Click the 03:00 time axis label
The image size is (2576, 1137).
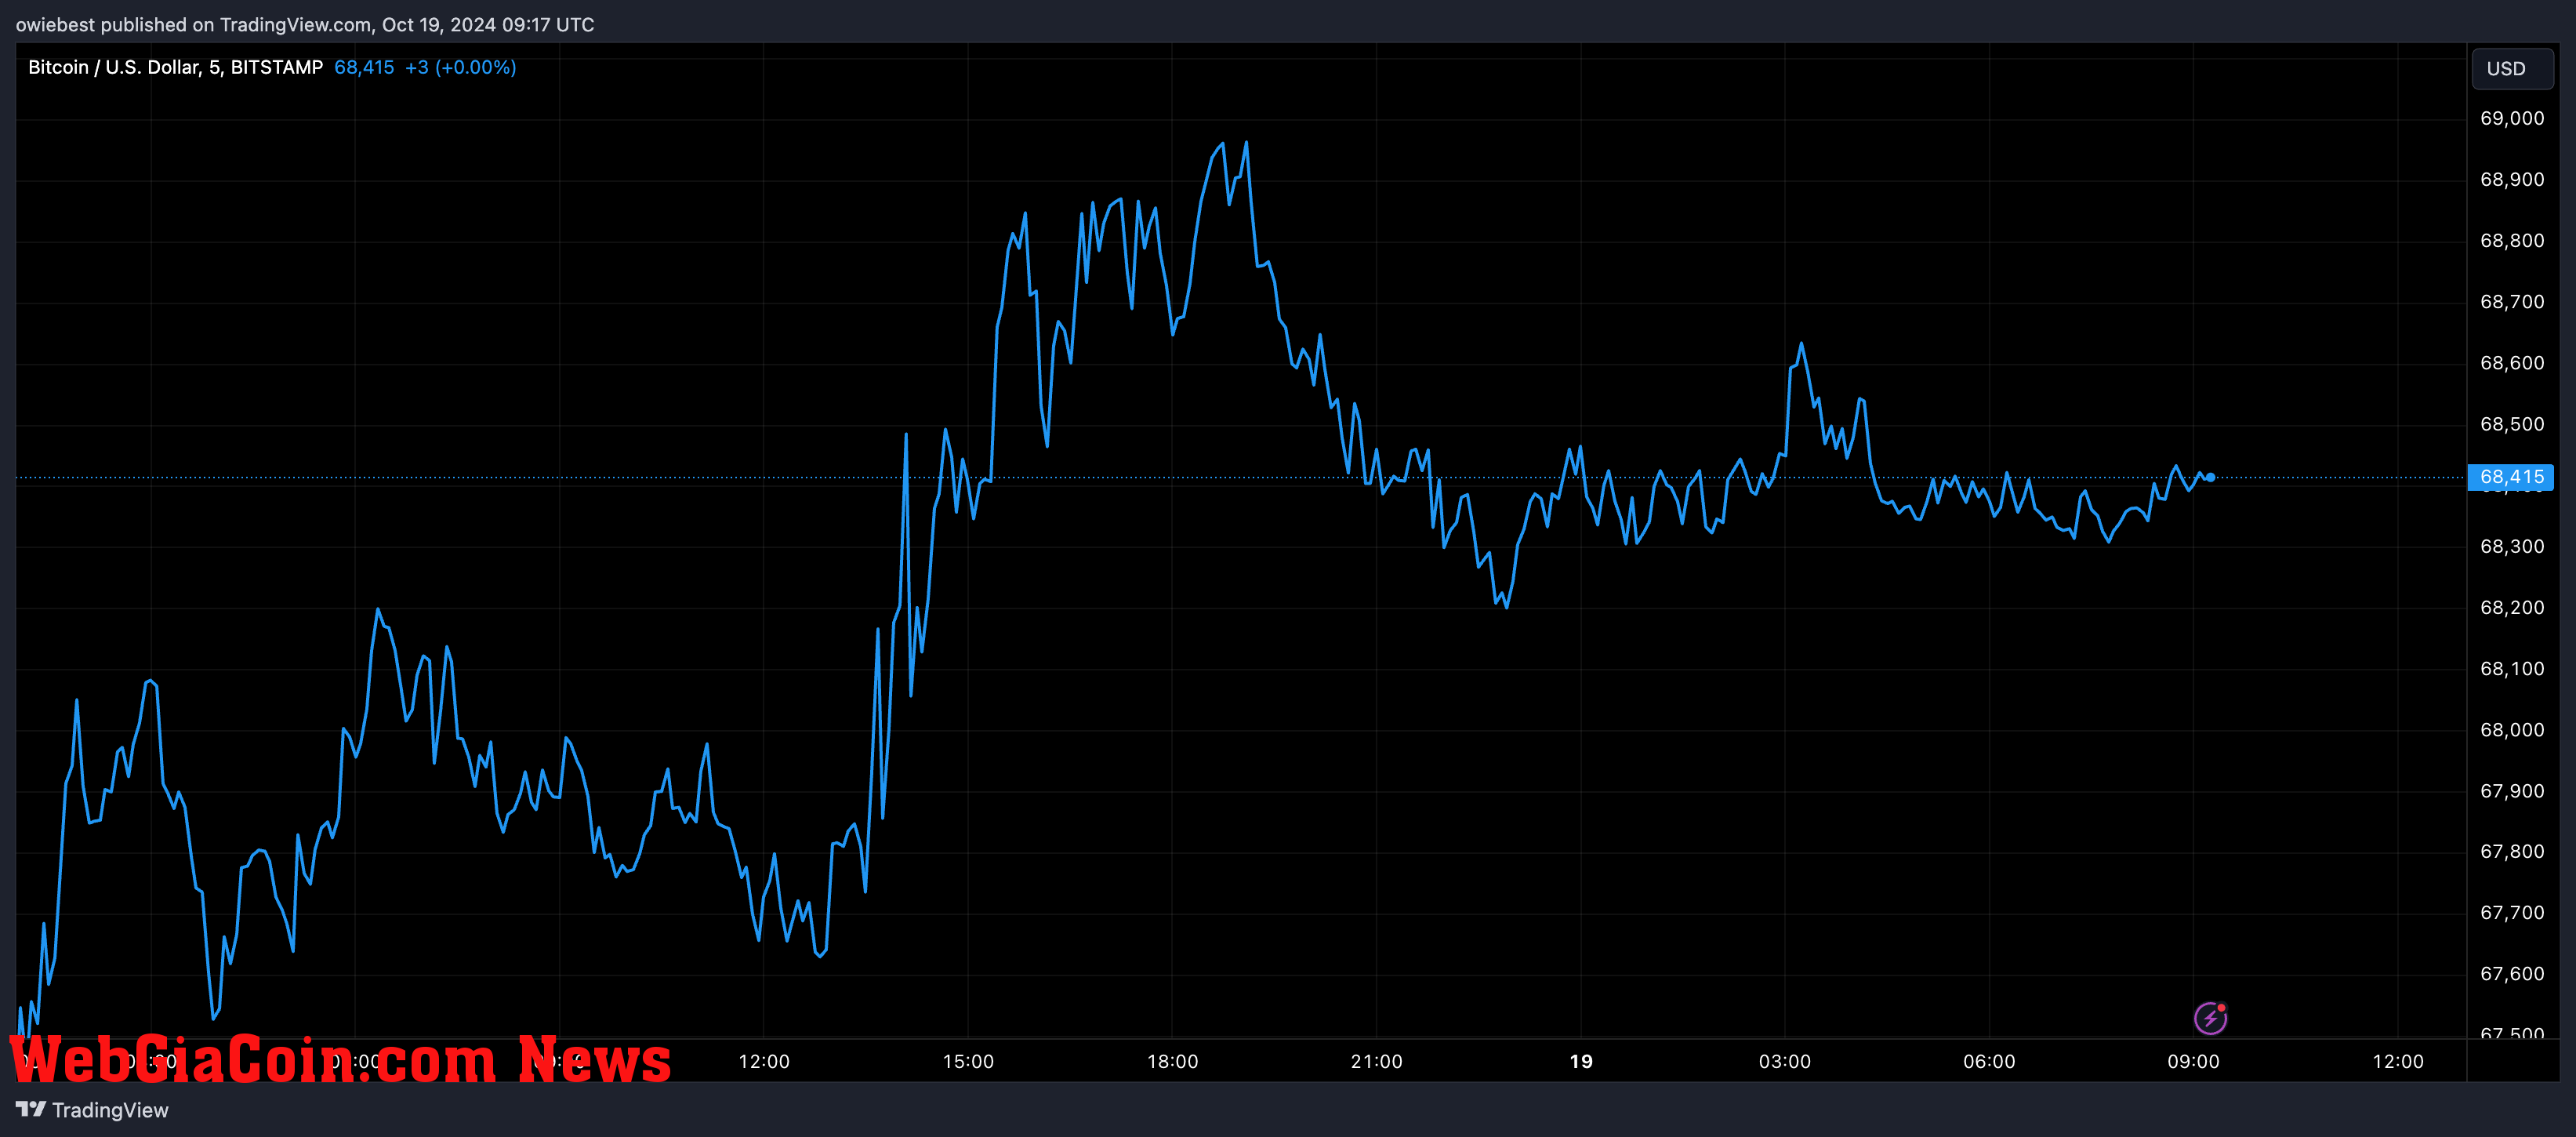coord(1785,1061)
